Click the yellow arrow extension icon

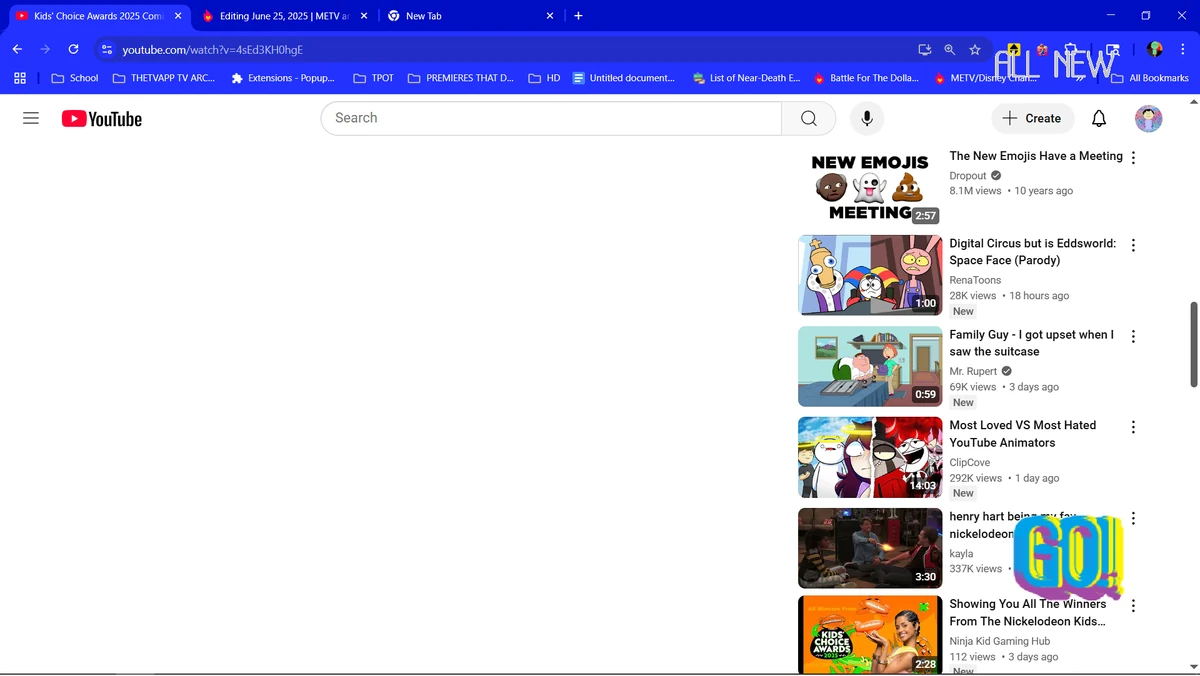click(x=1014, y=49)
